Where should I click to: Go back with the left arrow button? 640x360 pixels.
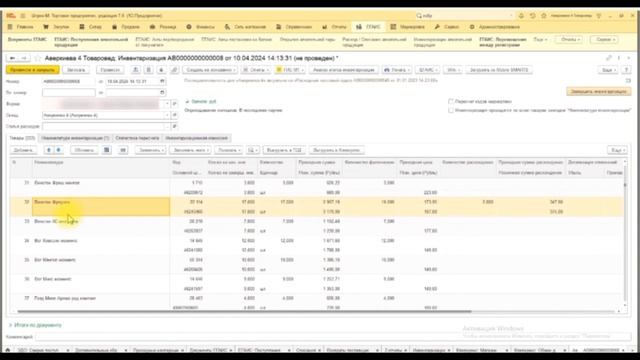13,58
